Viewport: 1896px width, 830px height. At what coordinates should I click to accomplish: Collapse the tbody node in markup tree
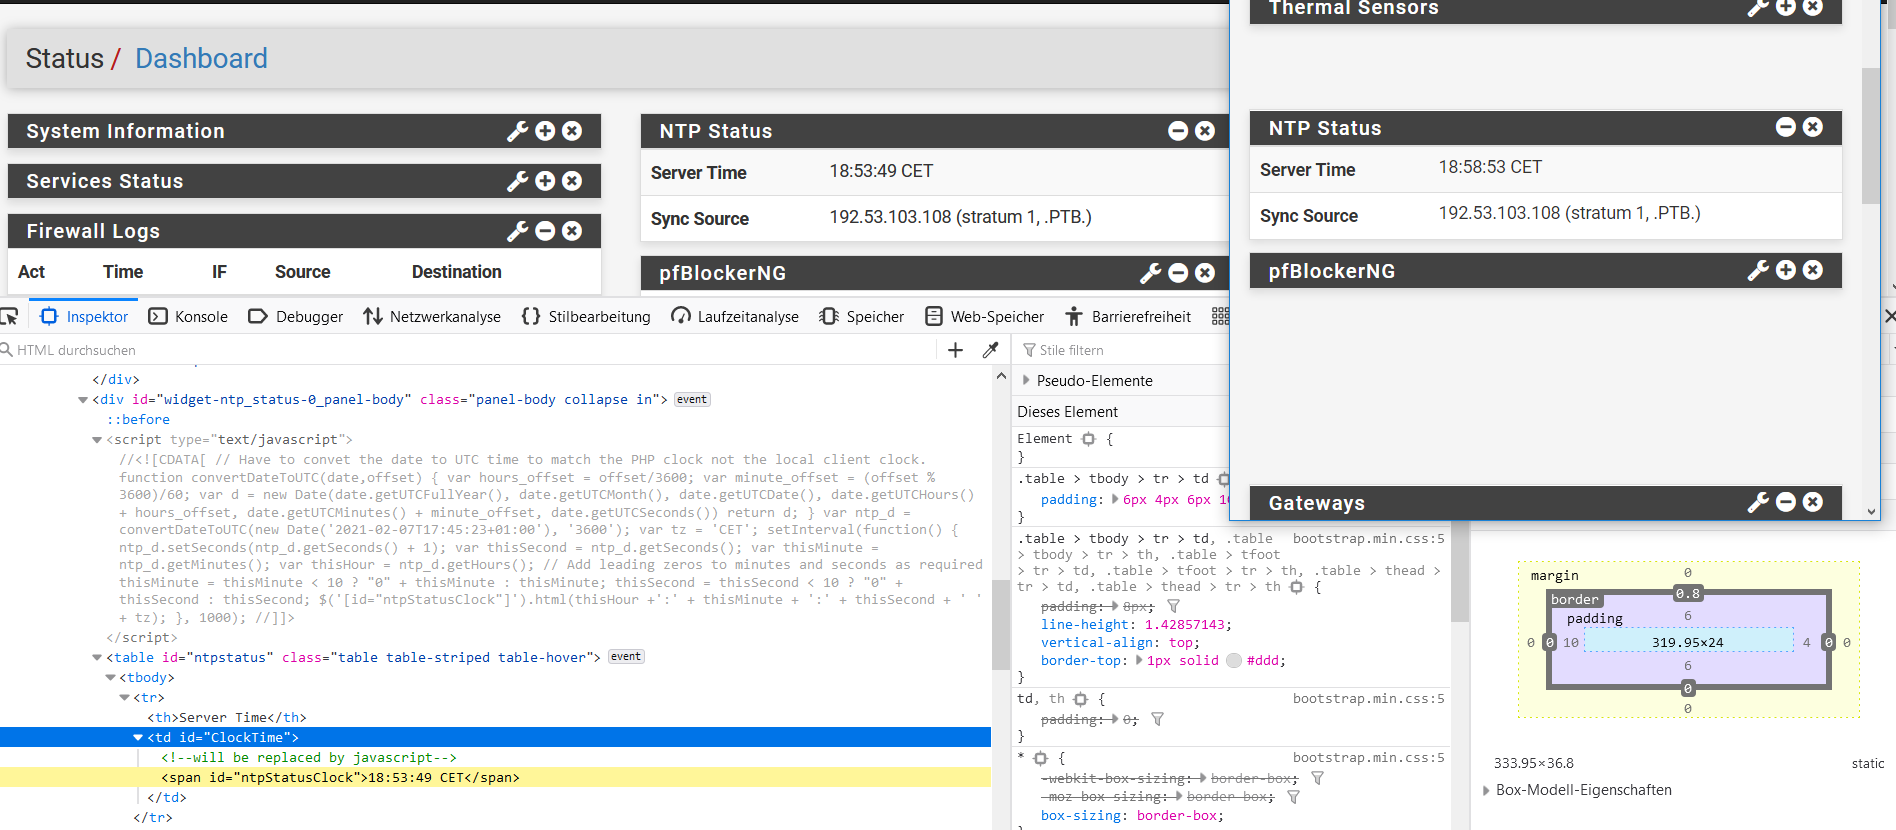click(x=111, y=677)
